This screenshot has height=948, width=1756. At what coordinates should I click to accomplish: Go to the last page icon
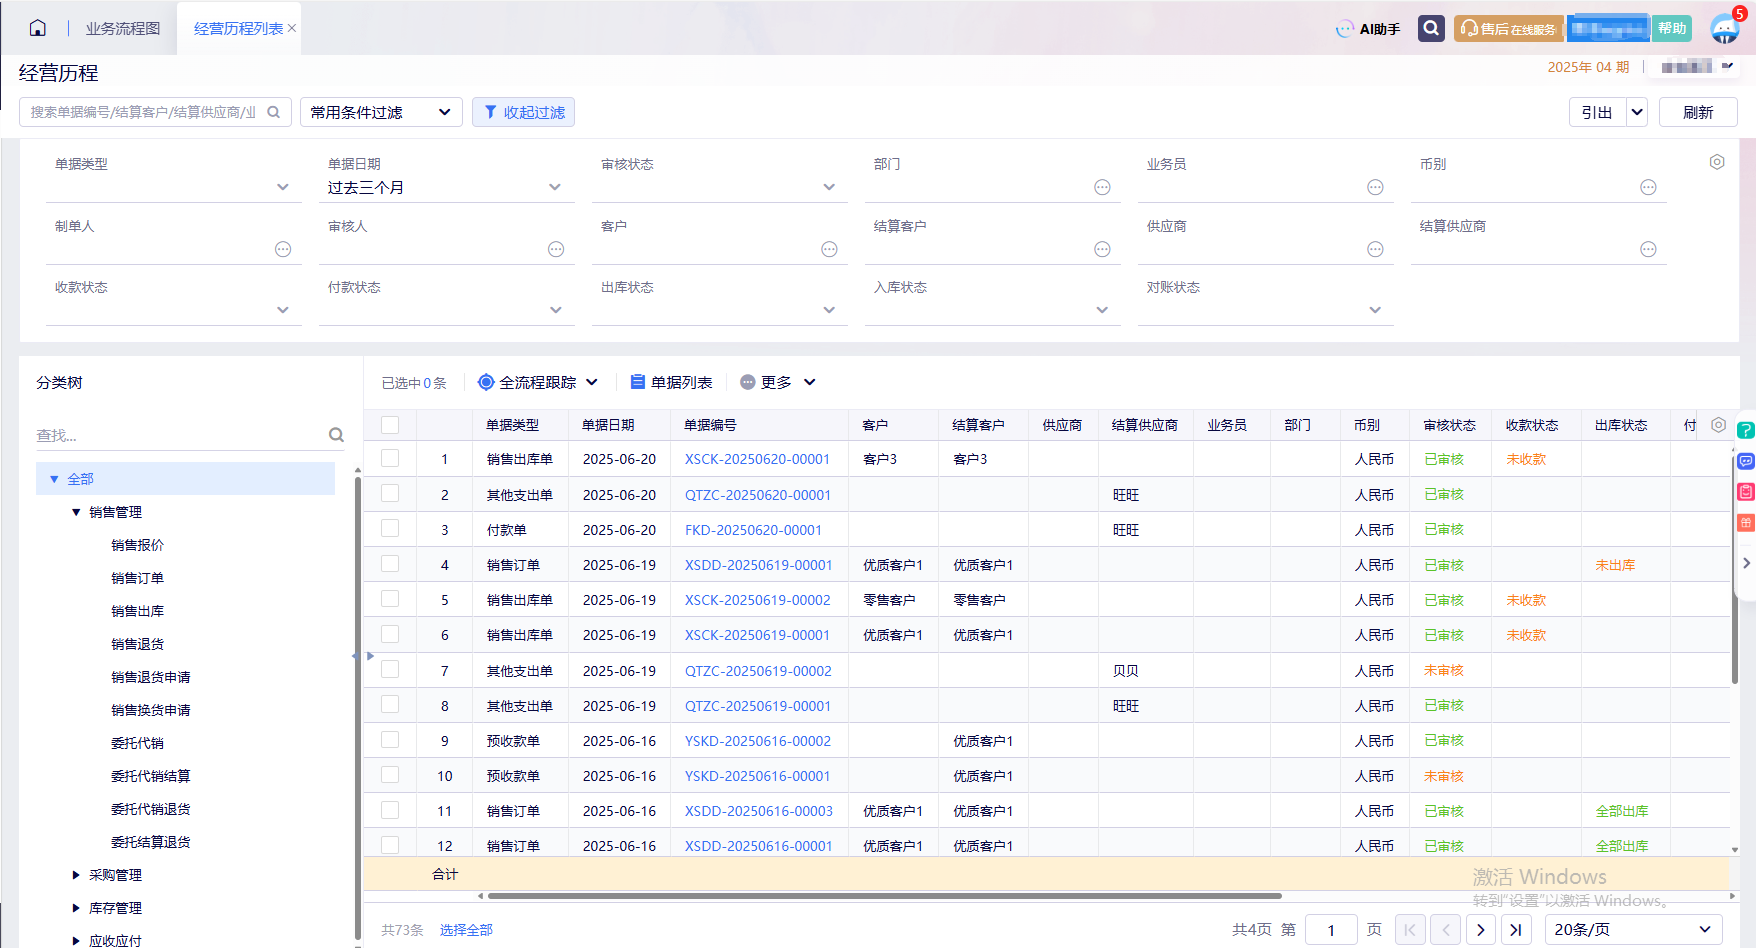pyautogui.click(x=1516, y=930)
